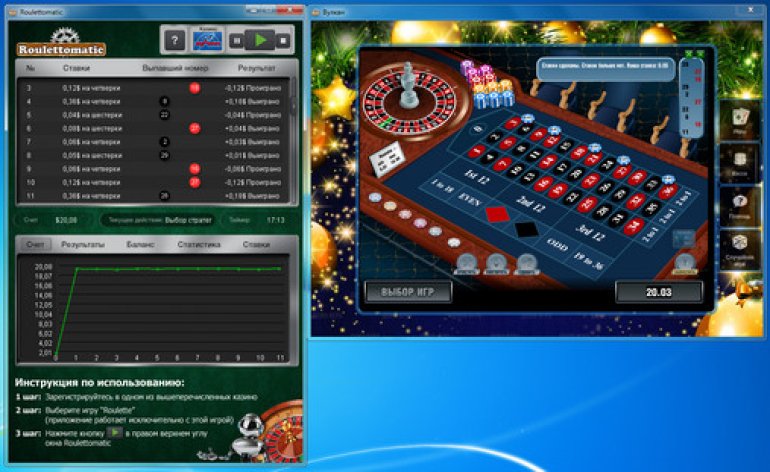Click the green play icon in step 3 instructions
This screenshot has width=770, height=472.
[x=114, y=433]
